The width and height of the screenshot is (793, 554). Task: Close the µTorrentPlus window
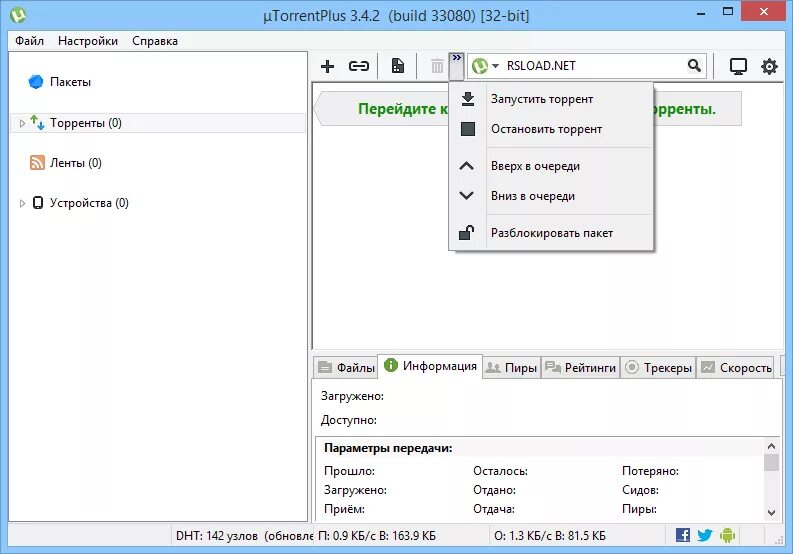(764, 12)
